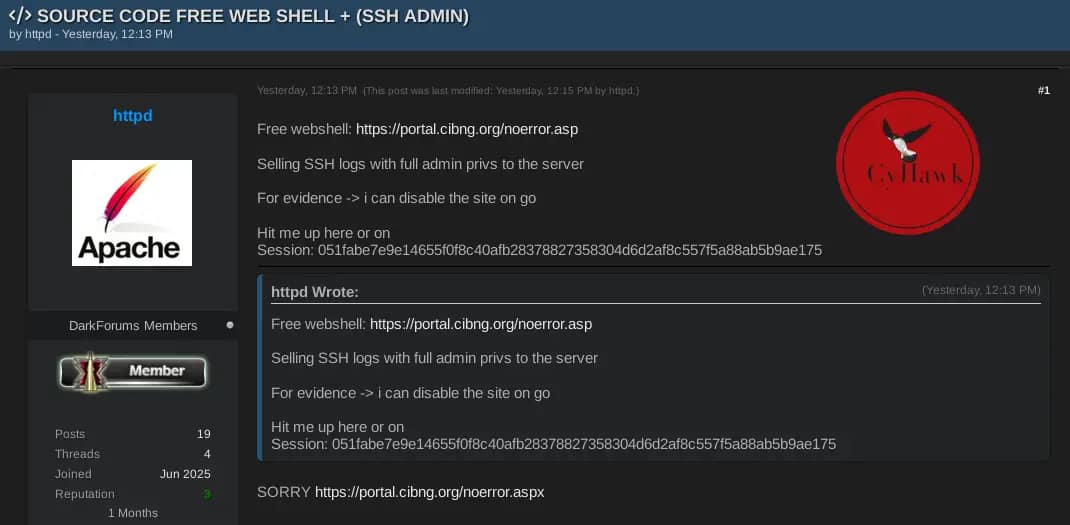1070x525 pixels.
Task: Click the quote timestamp Yesterday, 12:13 PM
Action: [981, 290]
